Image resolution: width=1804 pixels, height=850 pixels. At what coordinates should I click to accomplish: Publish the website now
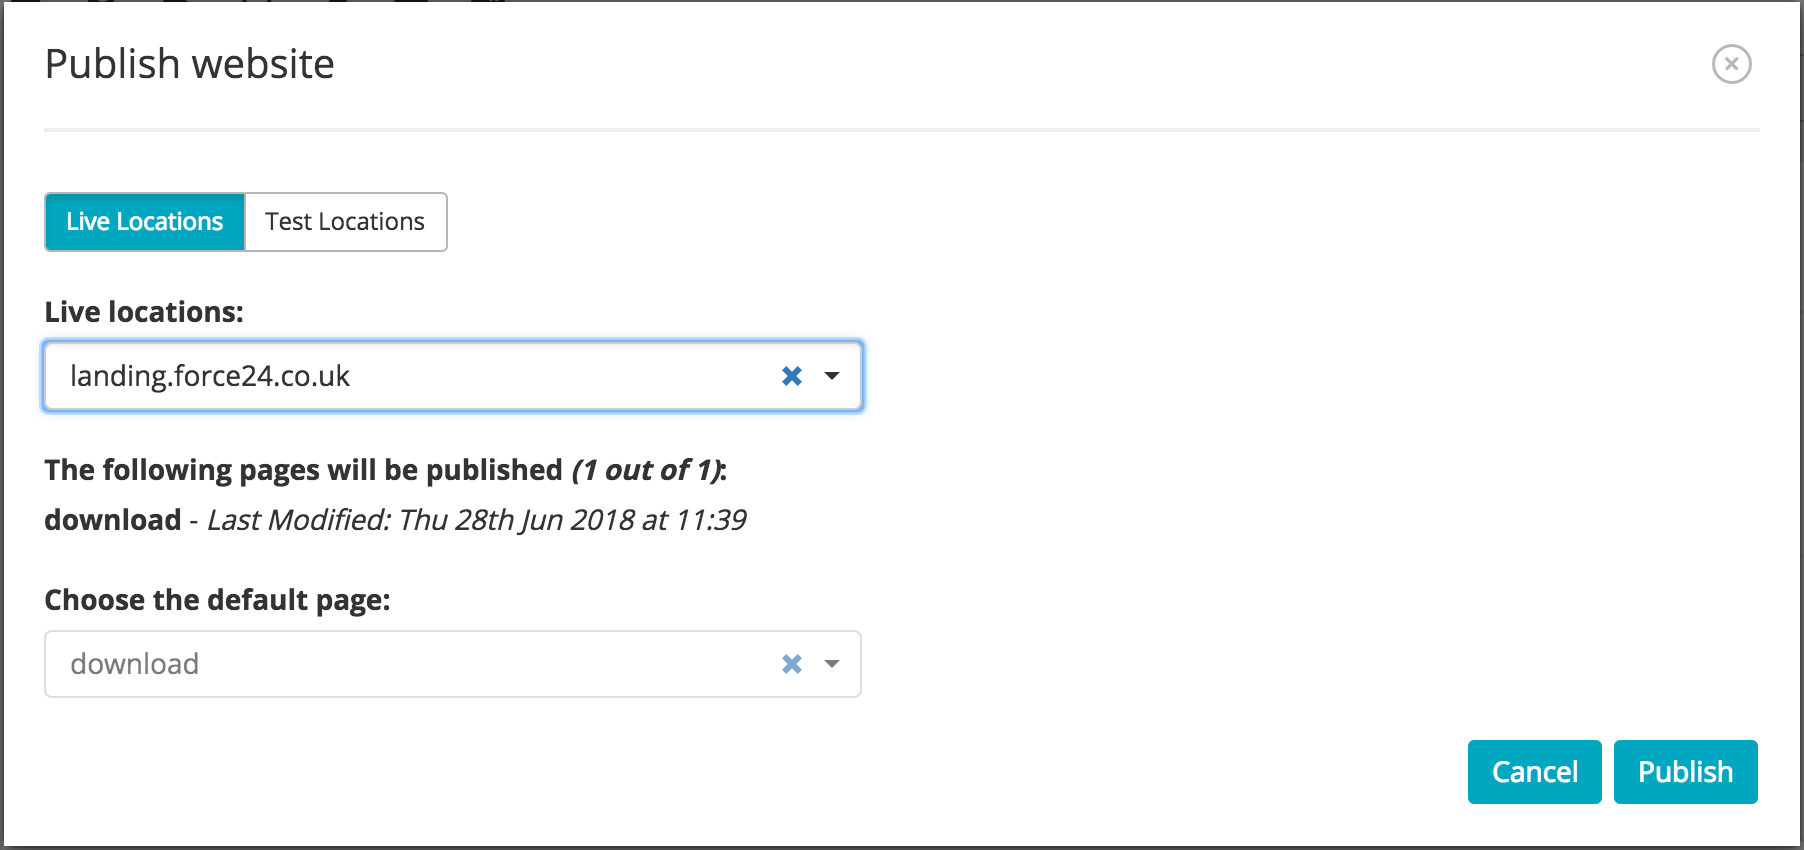click(1685, 772)
